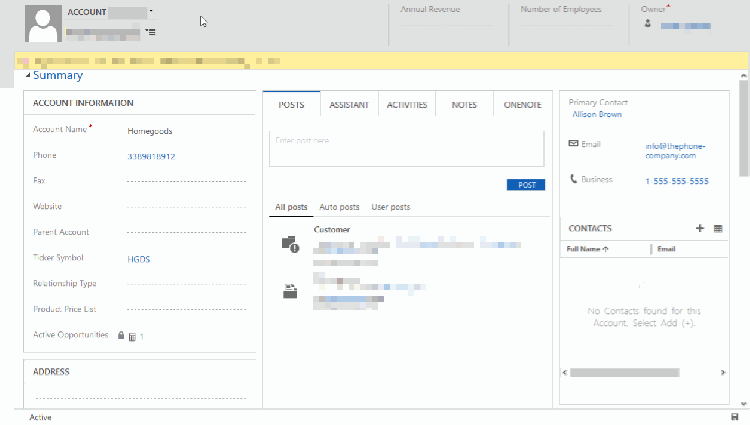Click the account profile picture placeholder
This screenshot has width=750, height=425.
(x=42, y=24)
